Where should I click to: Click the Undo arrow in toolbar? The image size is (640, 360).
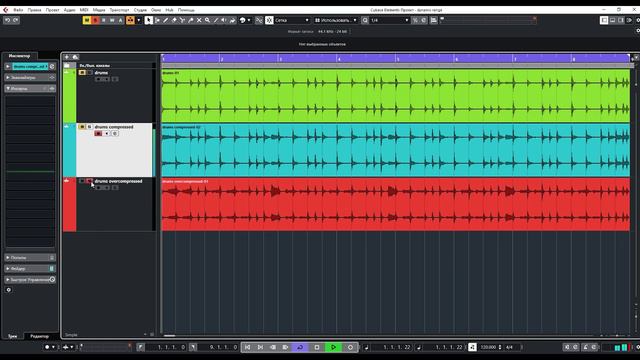(7, 20)
